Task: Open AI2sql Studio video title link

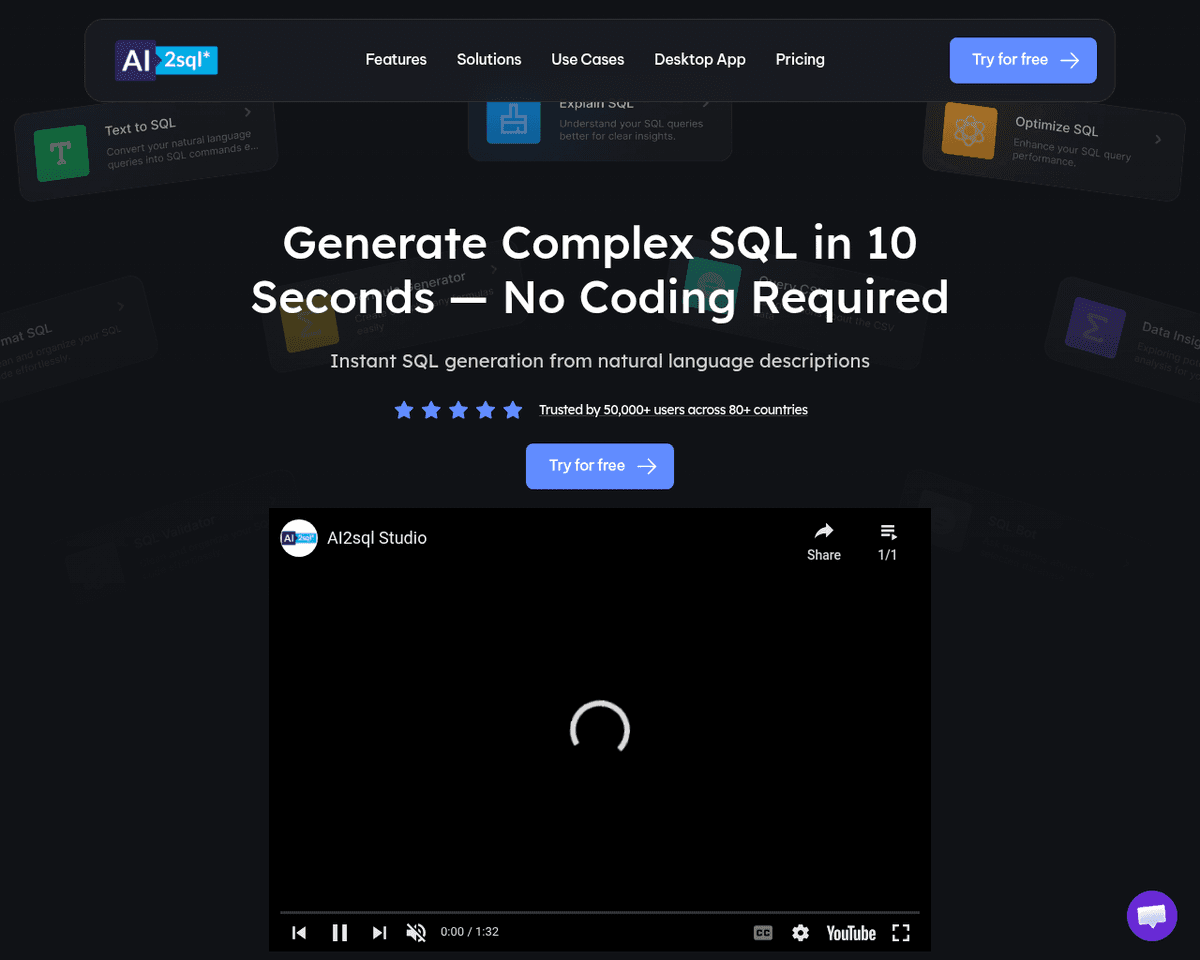Action: point(377,538)
